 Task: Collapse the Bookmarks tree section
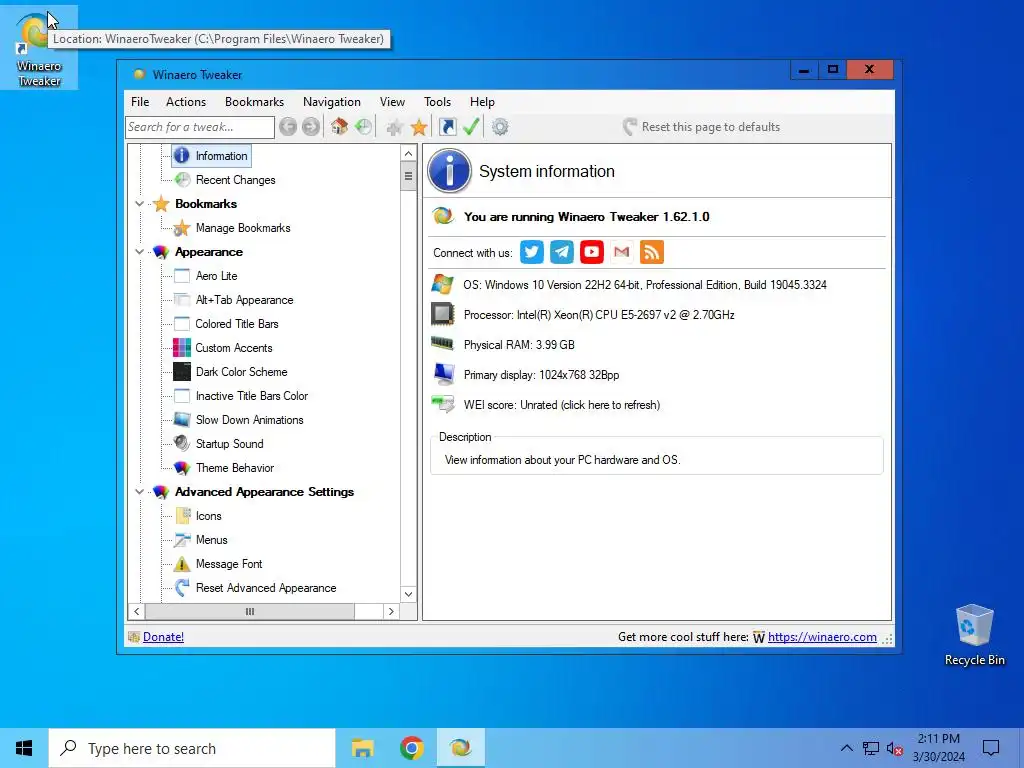[x=139, y=204]
